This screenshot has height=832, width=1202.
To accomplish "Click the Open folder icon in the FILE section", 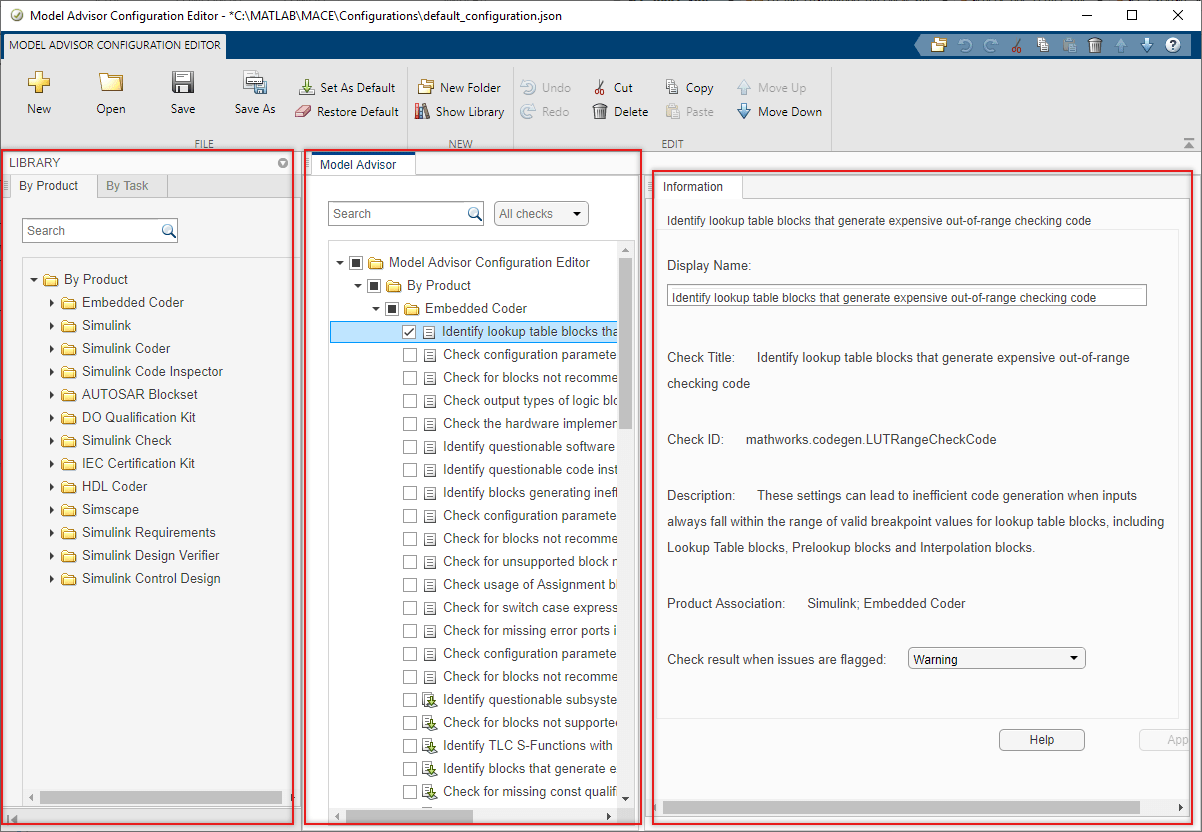I will [111, 93].
